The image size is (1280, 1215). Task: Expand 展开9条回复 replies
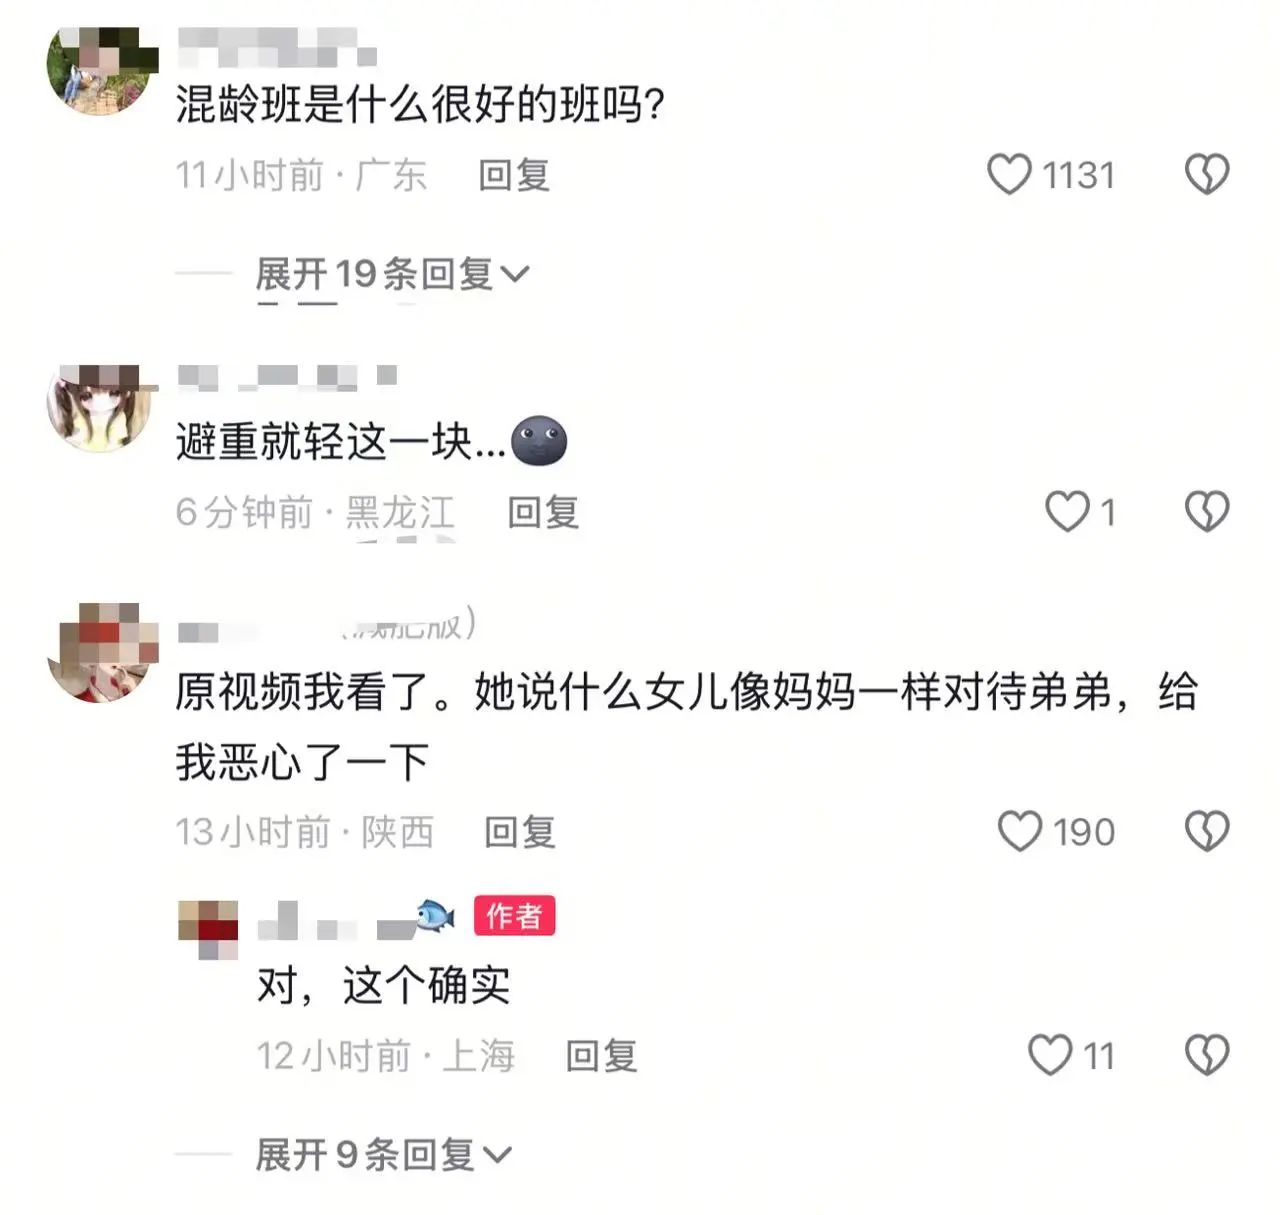(x=383, y=1155)
